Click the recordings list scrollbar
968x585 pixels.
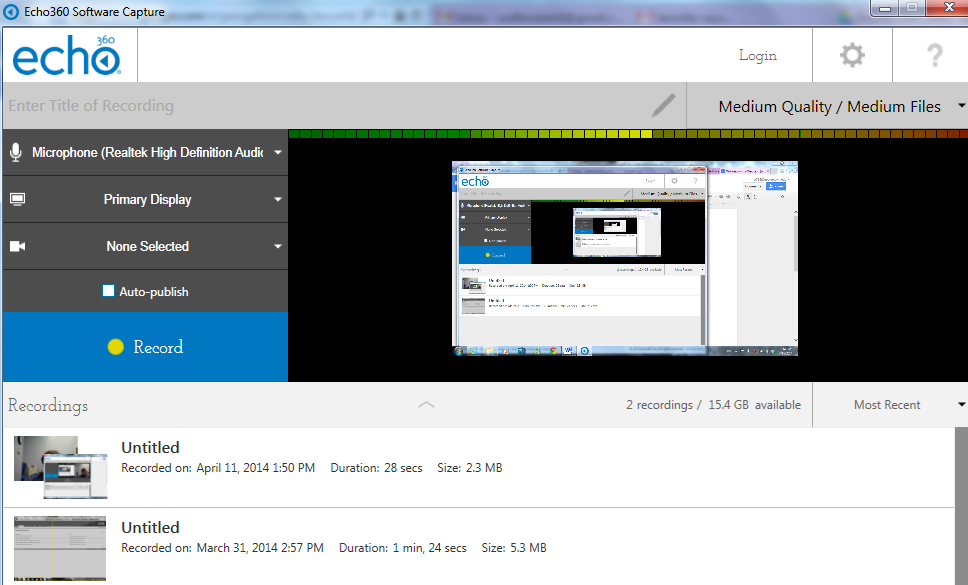click(x=961, y=506)
